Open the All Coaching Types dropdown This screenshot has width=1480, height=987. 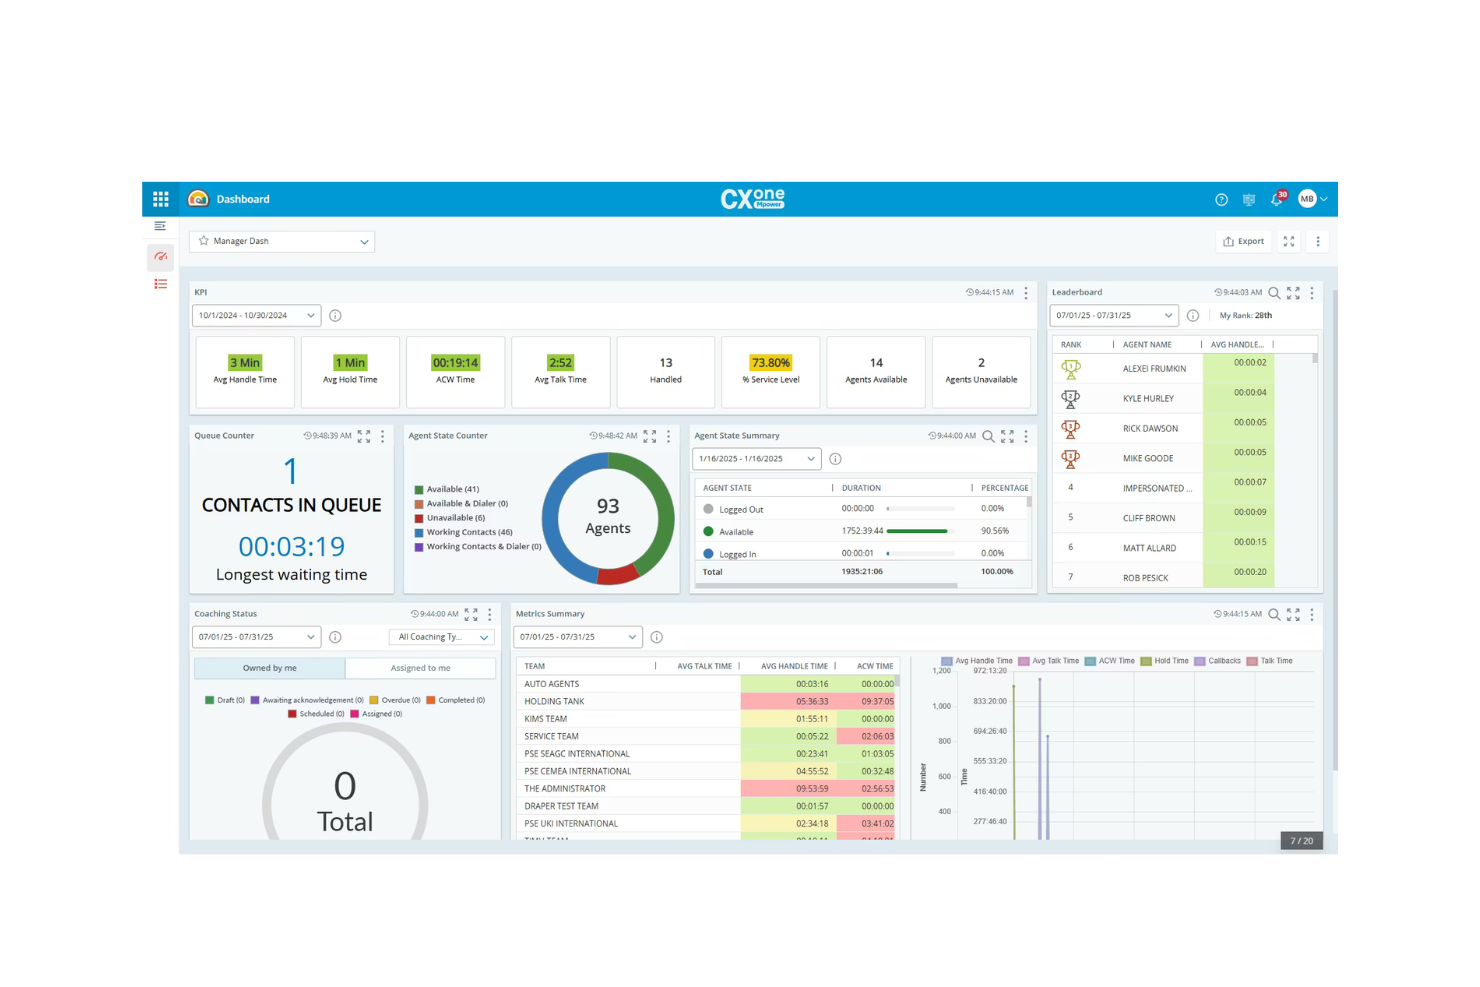coord(441,636)
